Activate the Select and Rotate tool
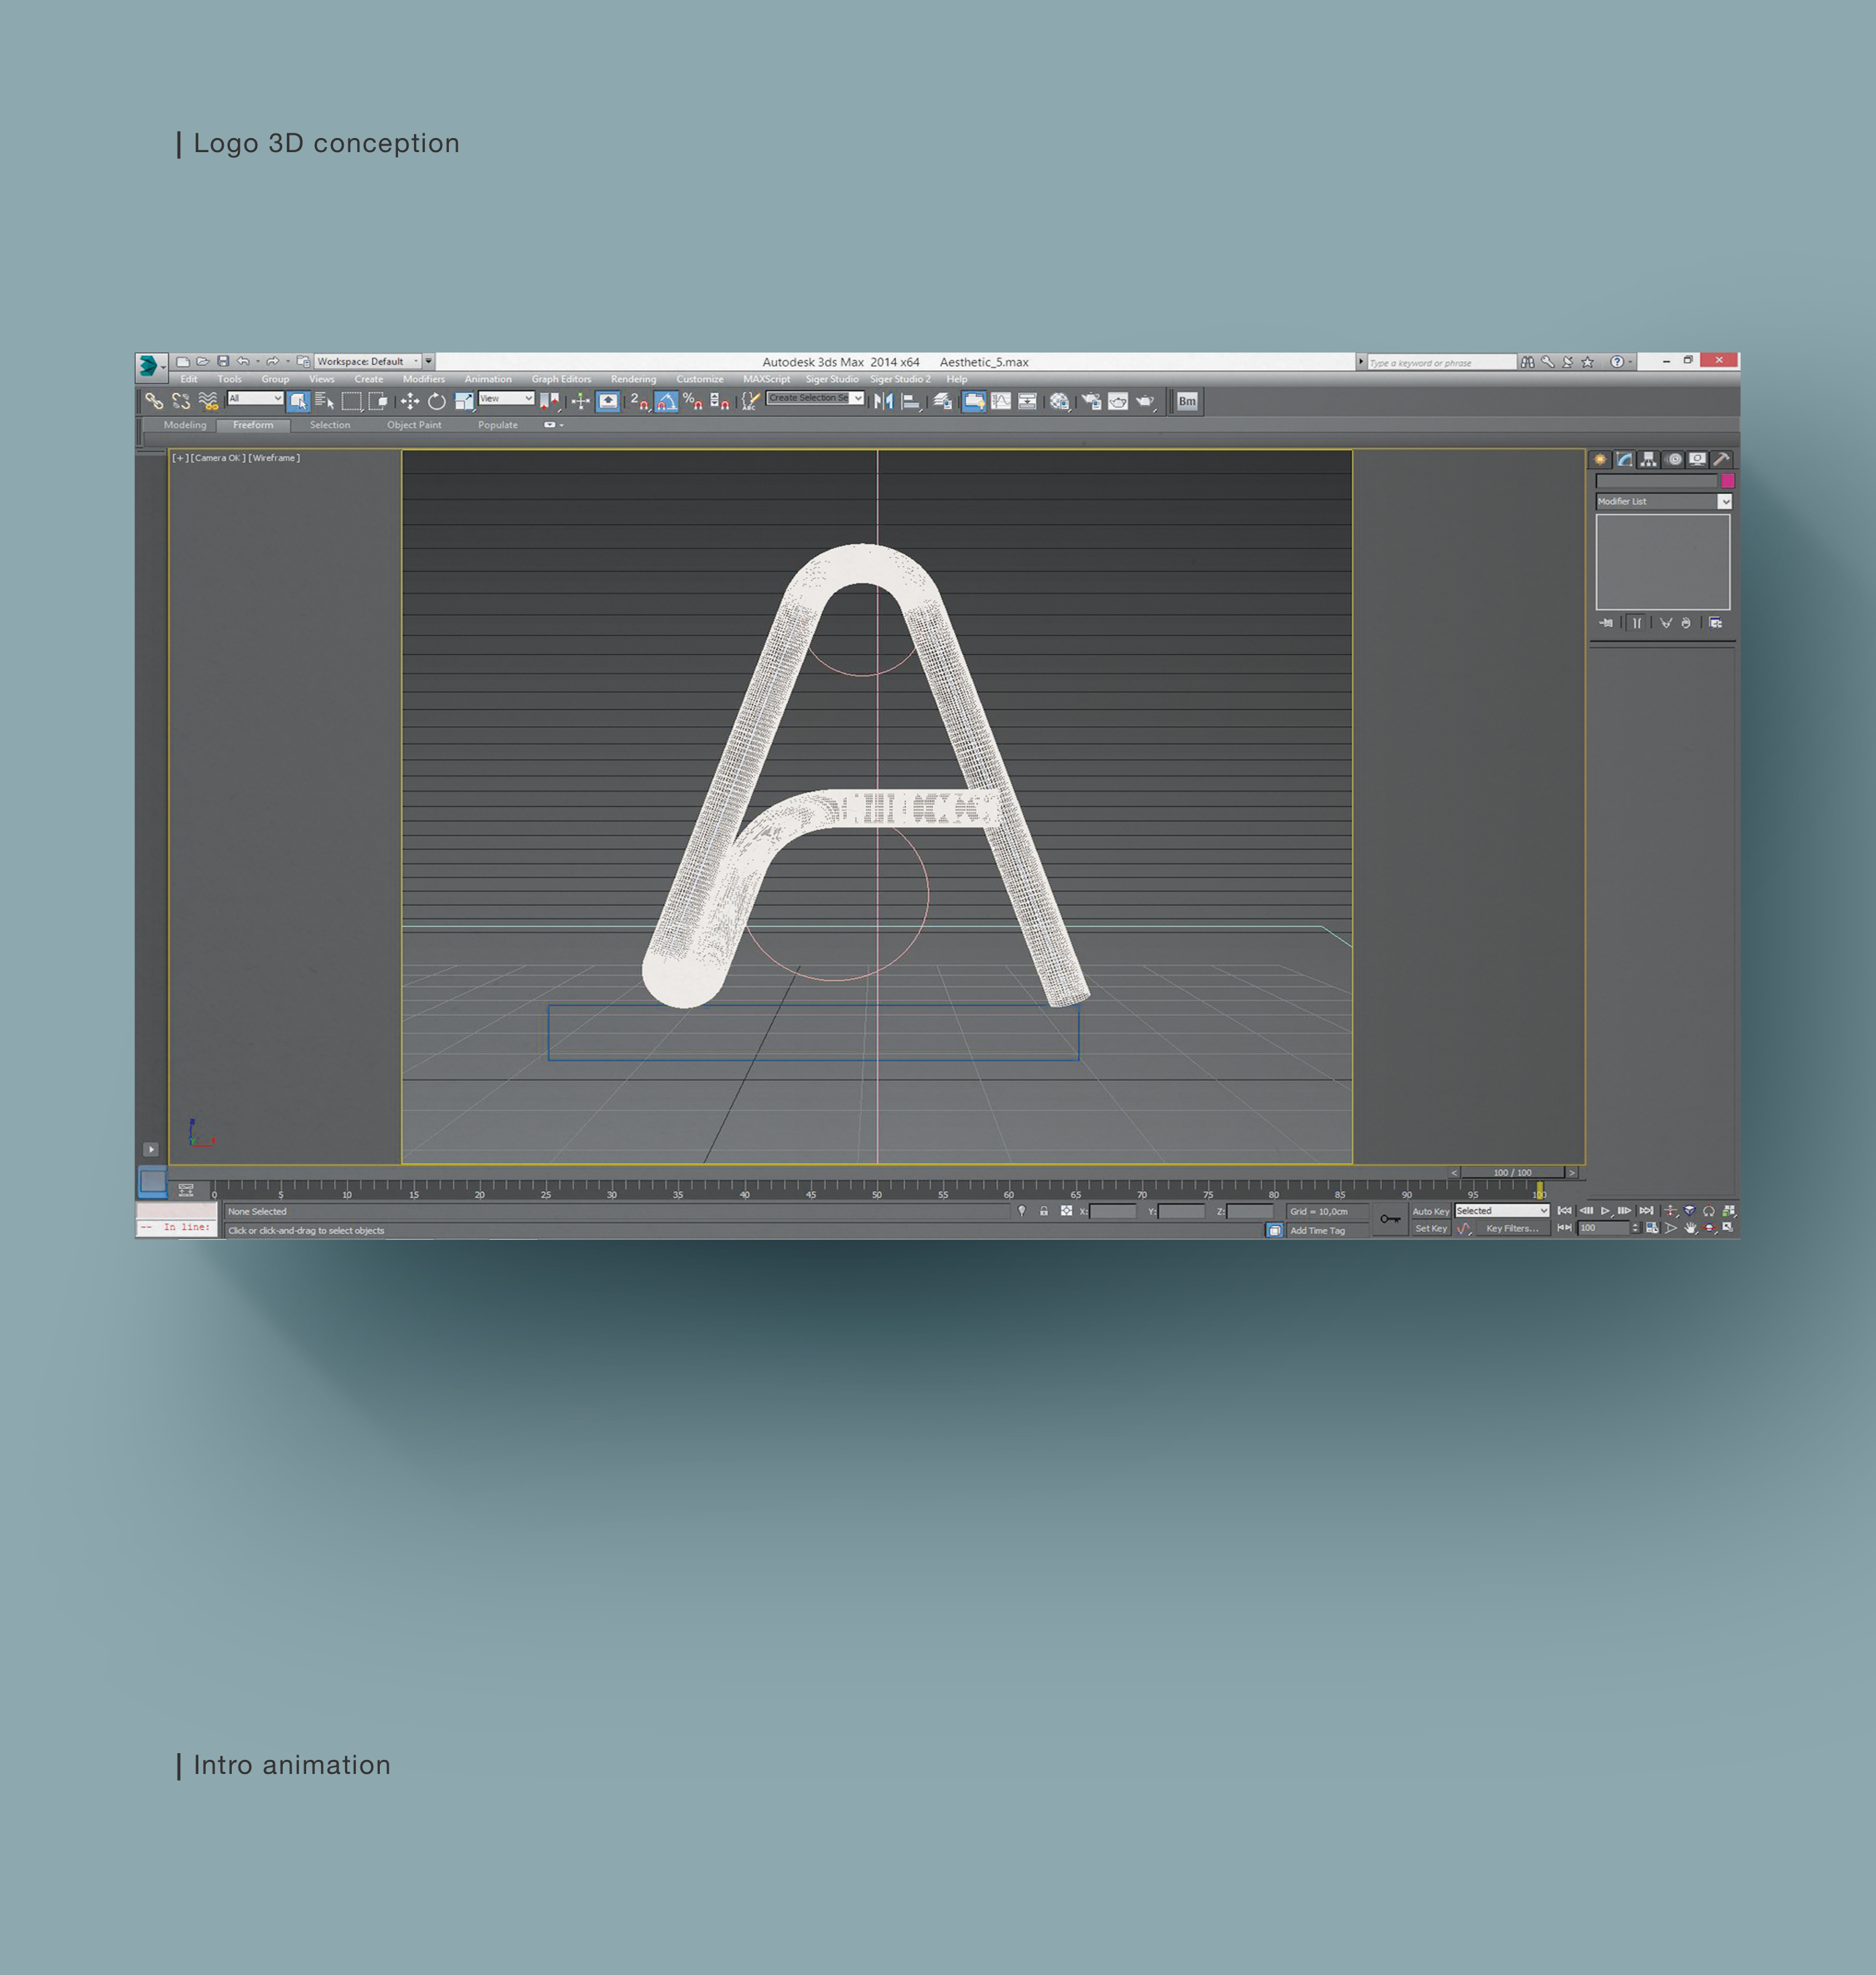 click(437, 402)
